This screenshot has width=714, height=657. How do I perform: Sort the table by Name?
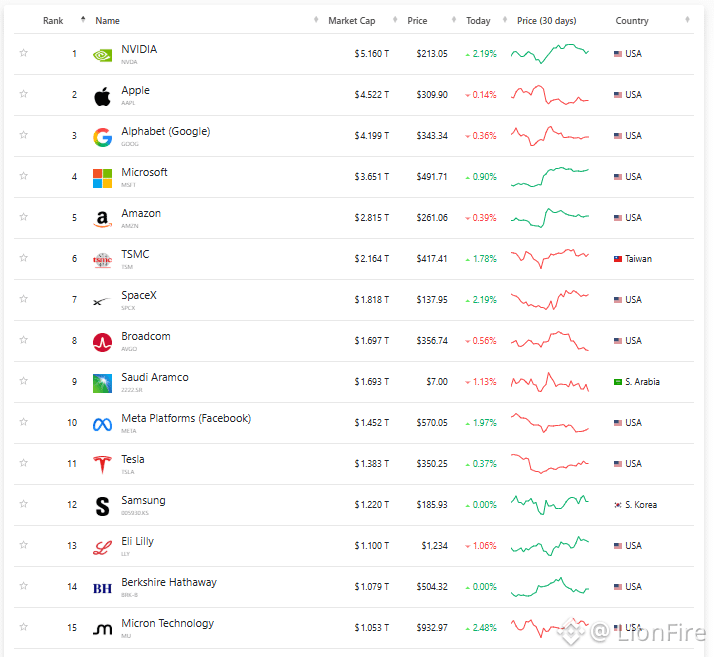pos(107,21)
